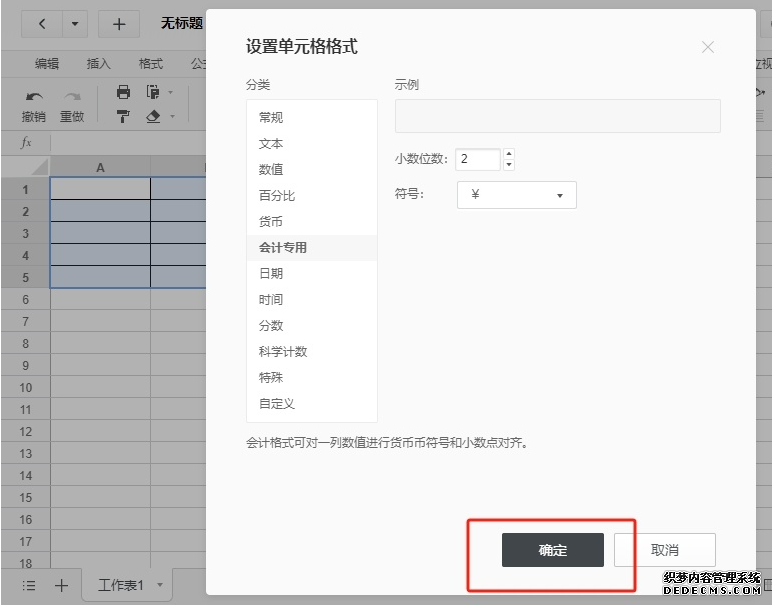Select column A header
Viewport: 772px width, 605px height.
point(100,167)
